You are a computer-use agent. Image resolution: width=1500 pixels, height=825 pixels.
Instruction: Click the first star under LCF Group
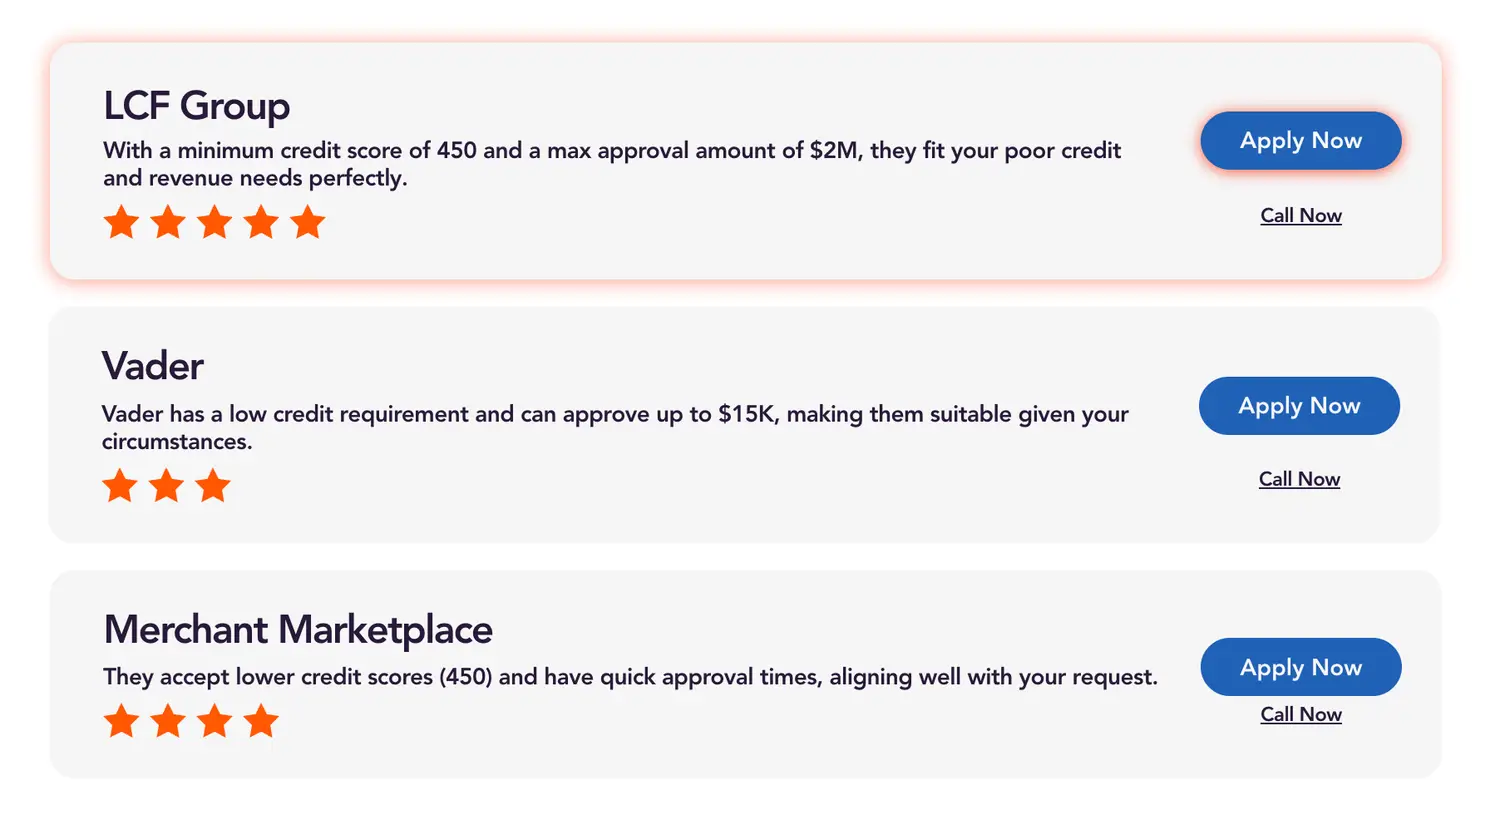[121, 222]
